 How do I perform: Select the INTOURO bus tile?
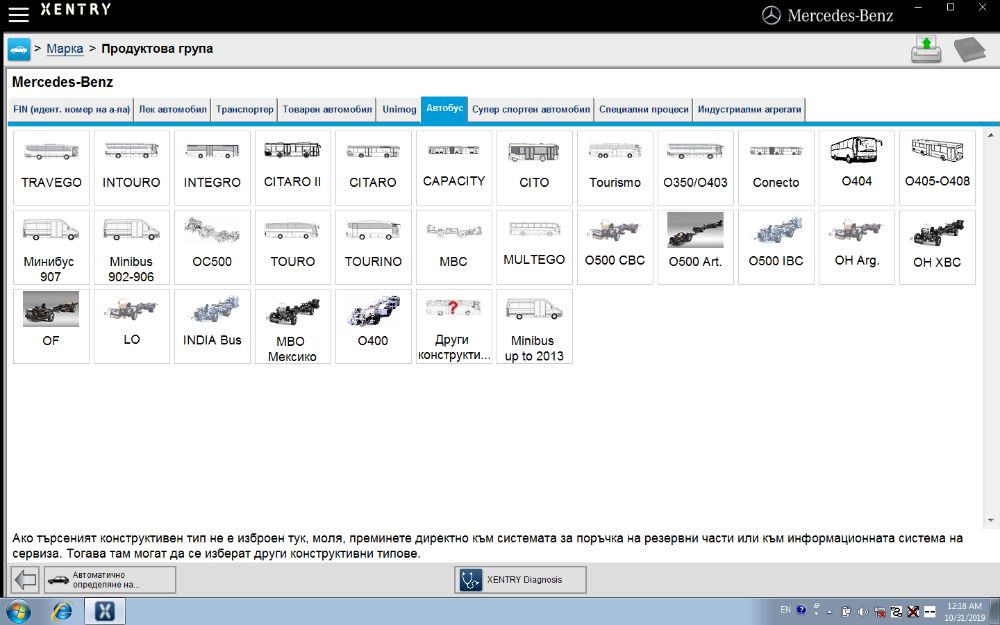(131, 168)
